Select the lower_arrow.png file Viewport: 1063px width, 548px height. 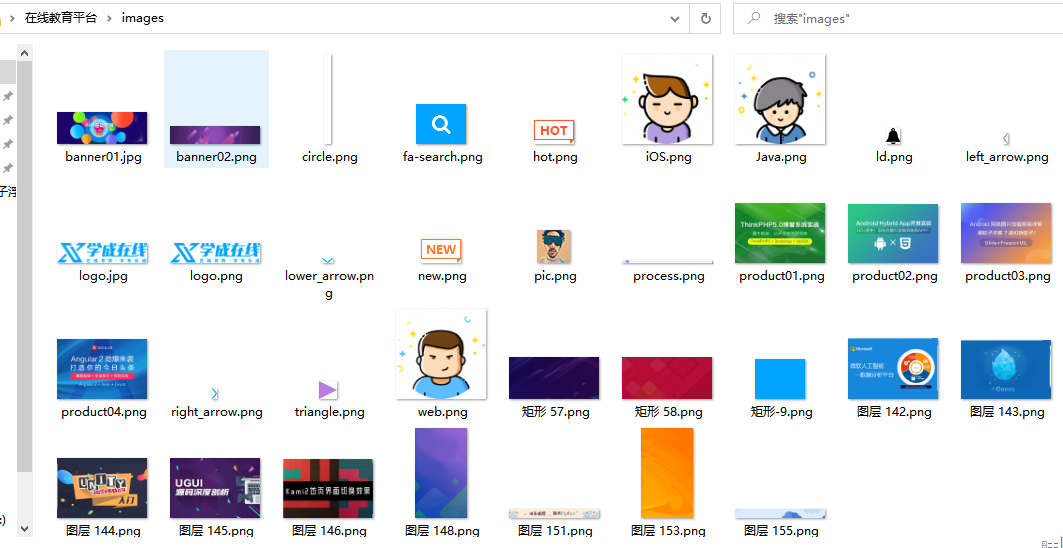coord(328,261)
